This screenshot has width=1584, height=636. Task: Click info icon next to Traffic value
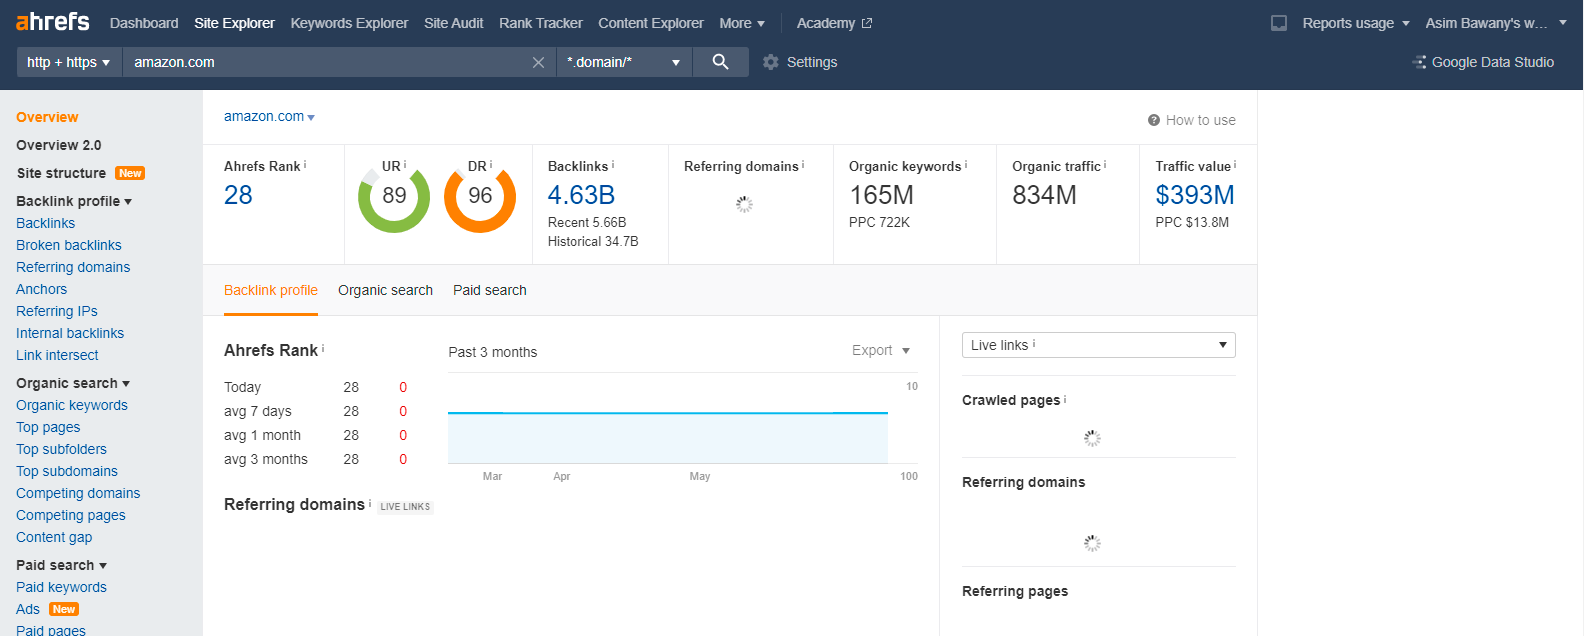click(x=1235, y=165)
